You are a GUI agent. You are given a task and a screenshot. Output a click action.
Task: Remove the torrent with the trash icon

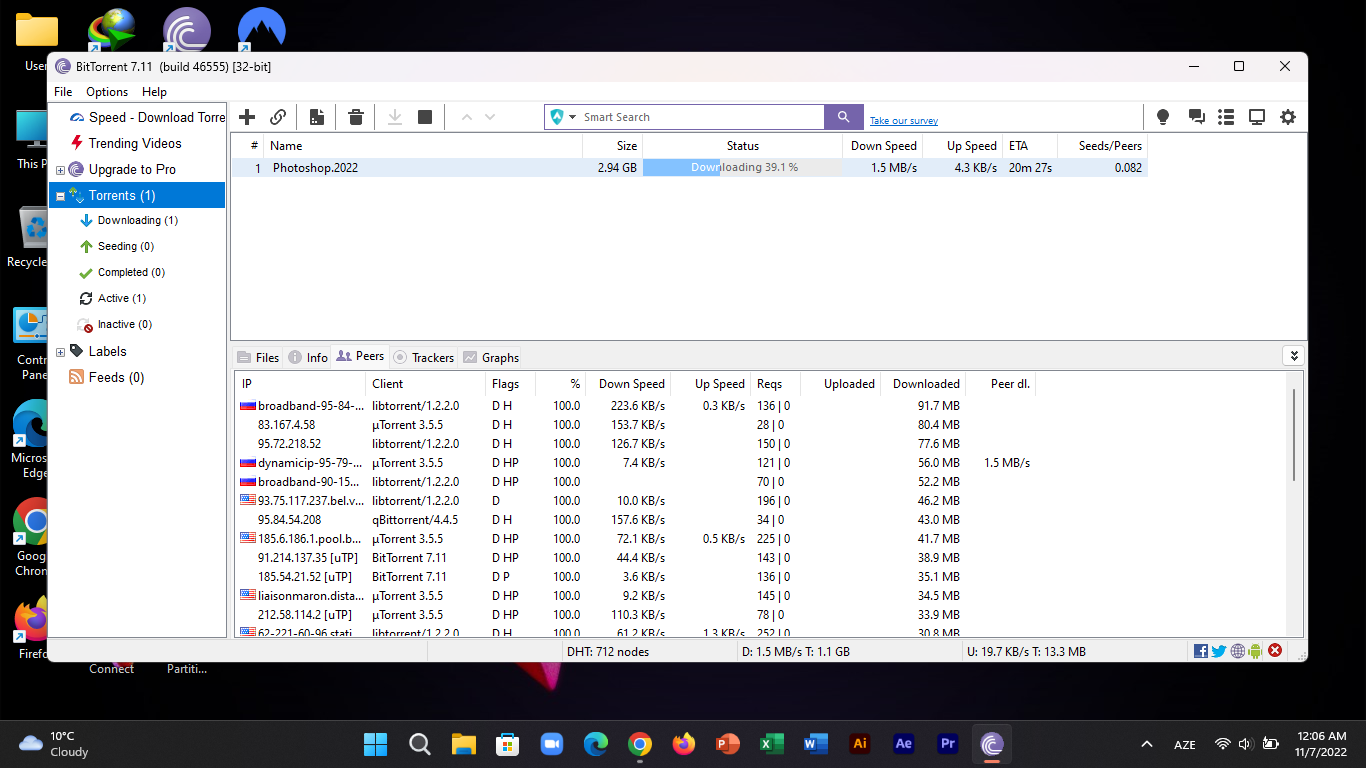coord(355,117)
